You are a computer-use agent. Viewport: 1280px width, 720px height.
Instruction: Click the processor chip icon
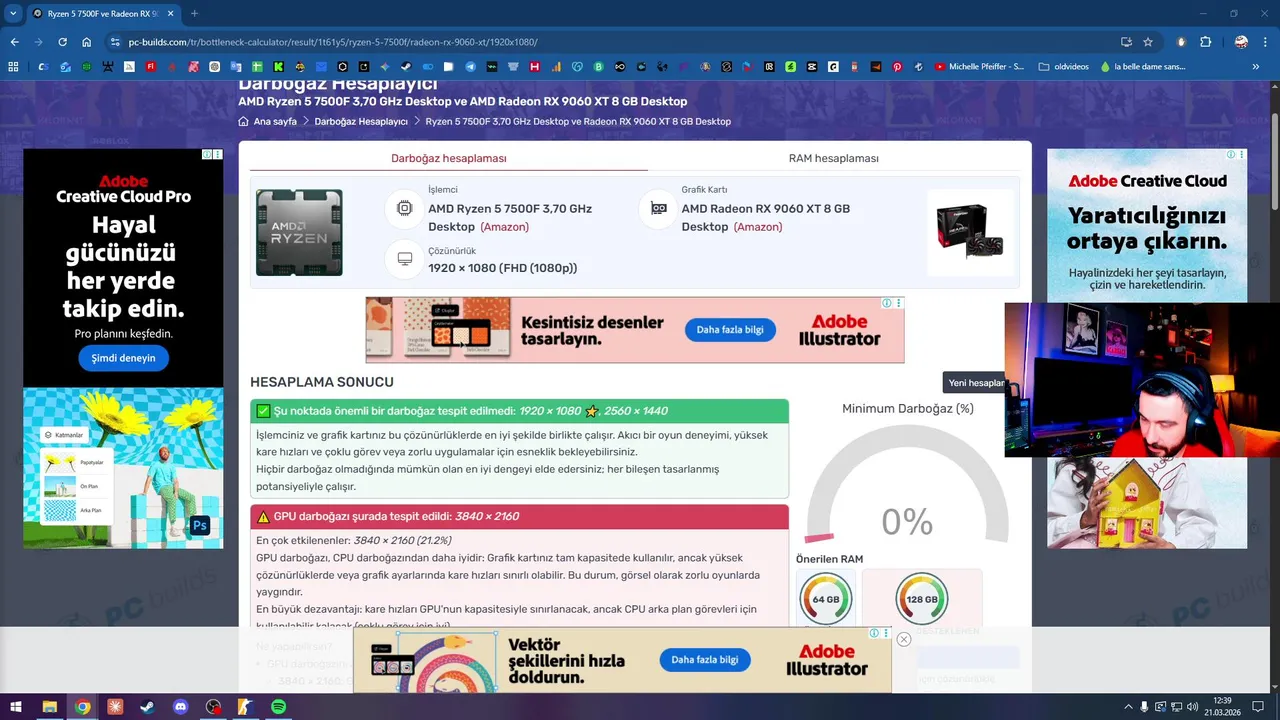[x=404, y=209]
